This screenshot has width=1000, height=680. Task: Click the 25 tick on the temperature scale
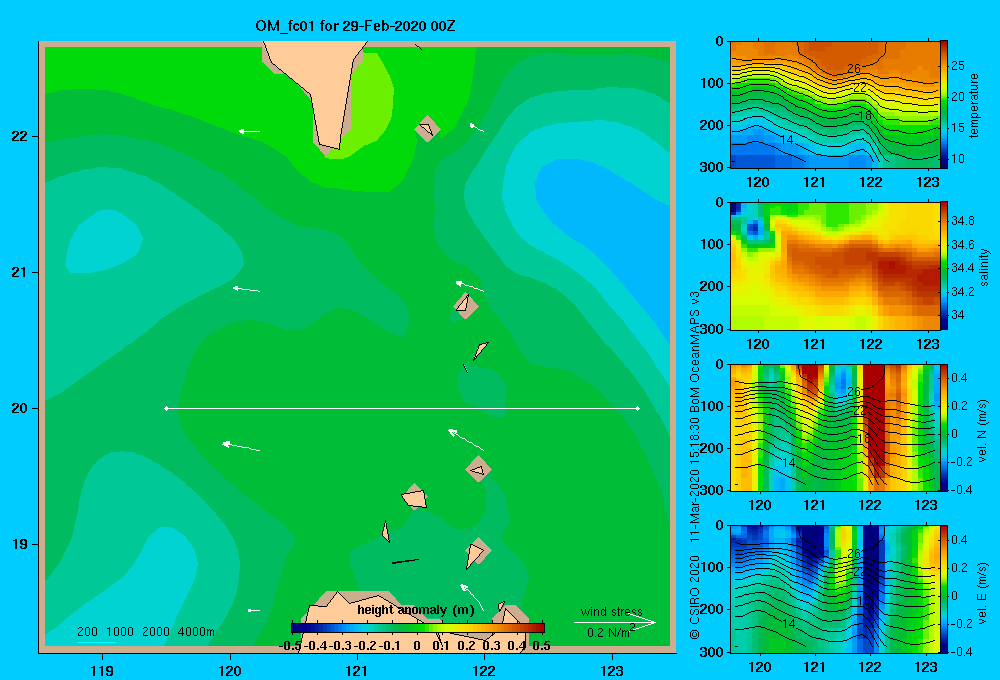pos(957,66)
